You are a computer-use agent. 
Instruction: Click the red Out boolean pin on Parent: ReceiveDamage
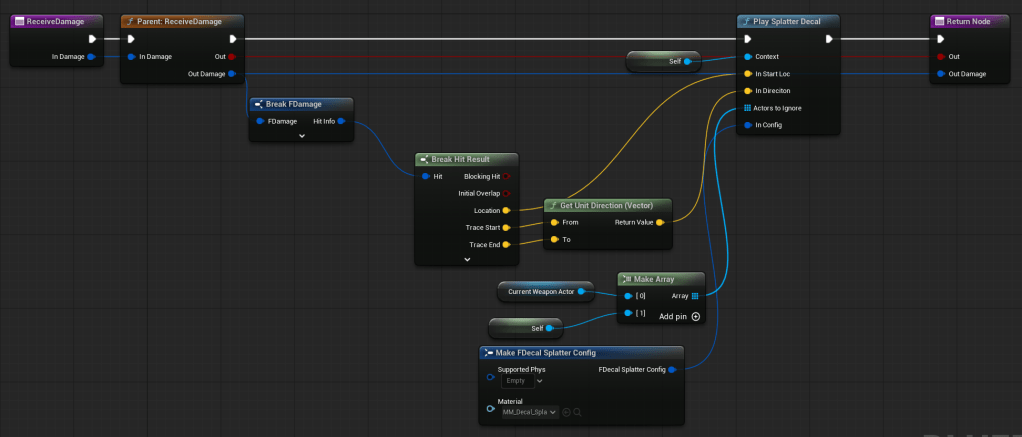click(x=233, y=57)
